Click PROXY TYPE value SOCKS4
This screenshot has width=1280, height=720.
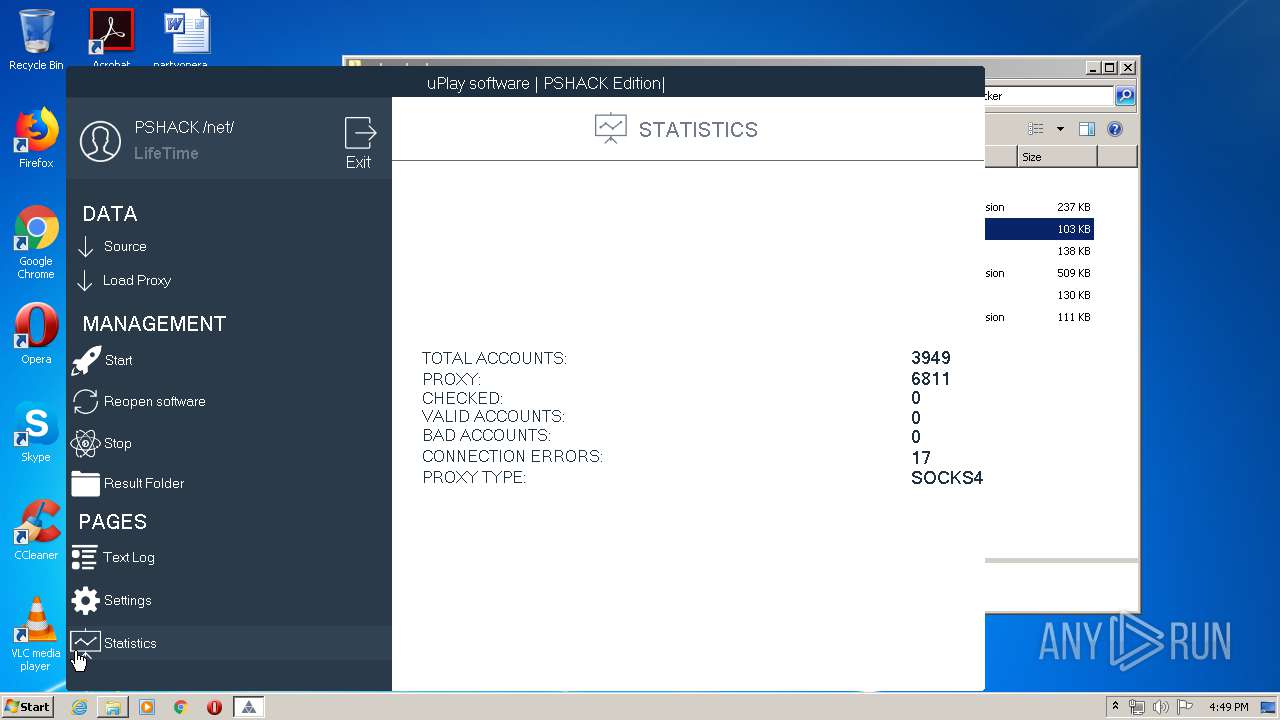click(x=947, y=478)
